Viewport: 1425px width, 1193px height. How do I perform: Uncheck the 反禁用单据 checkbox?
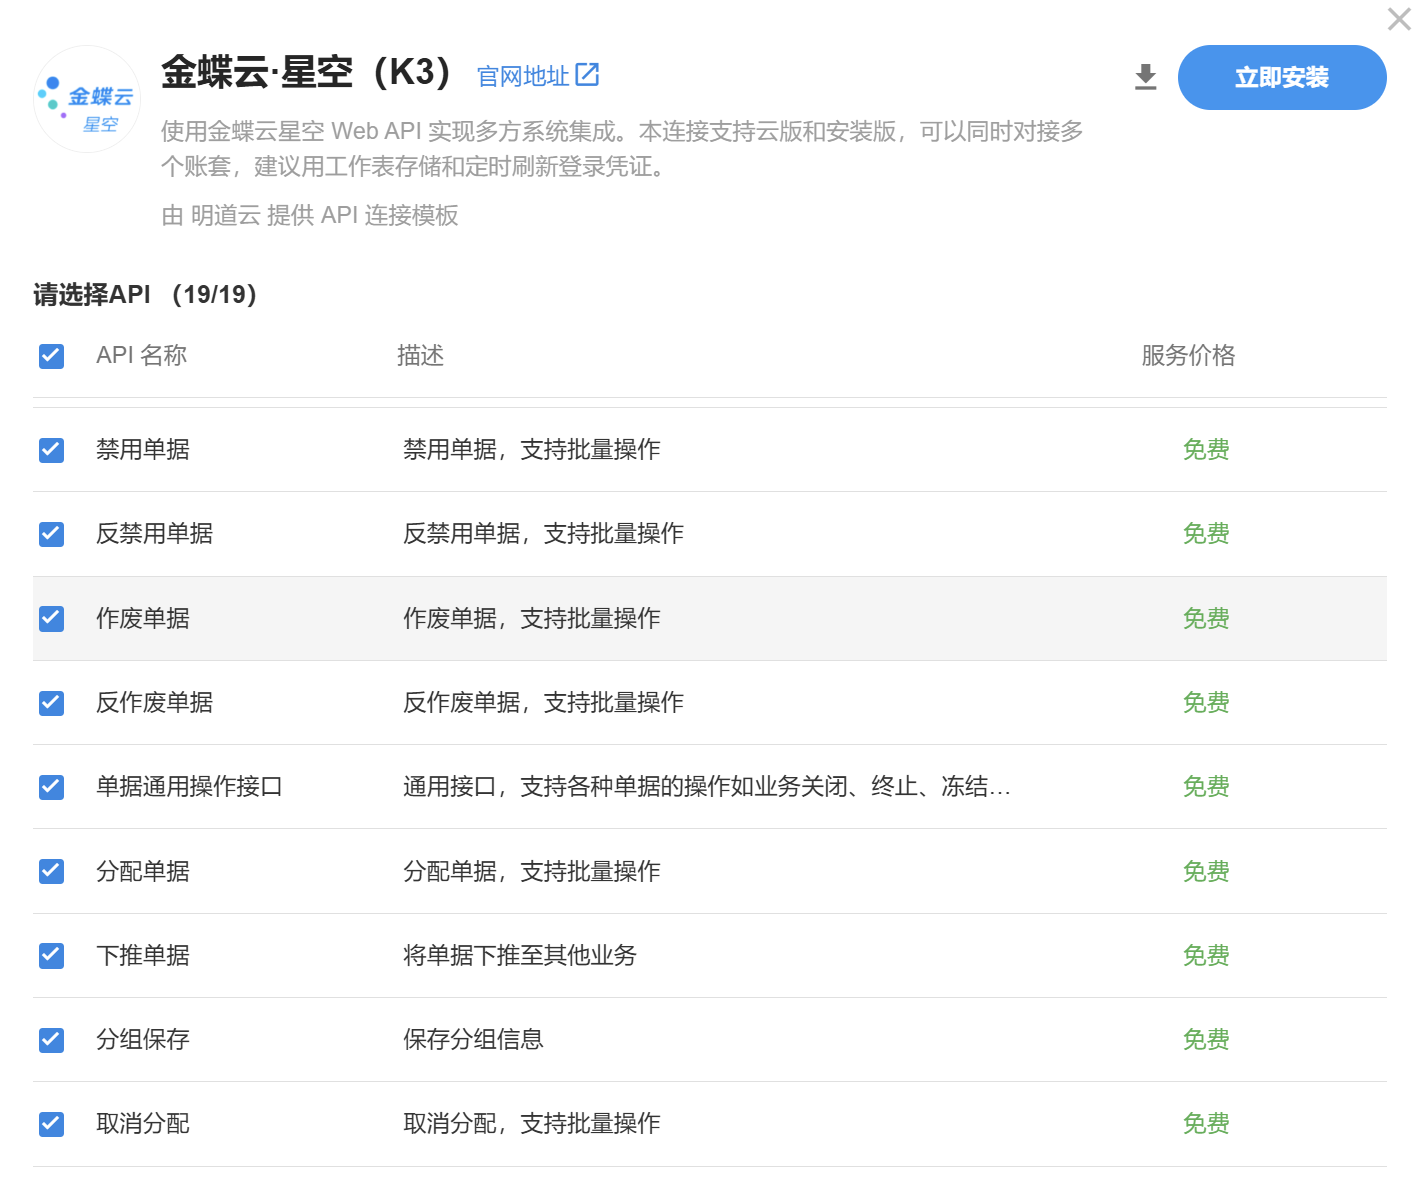tap(51, 534)
